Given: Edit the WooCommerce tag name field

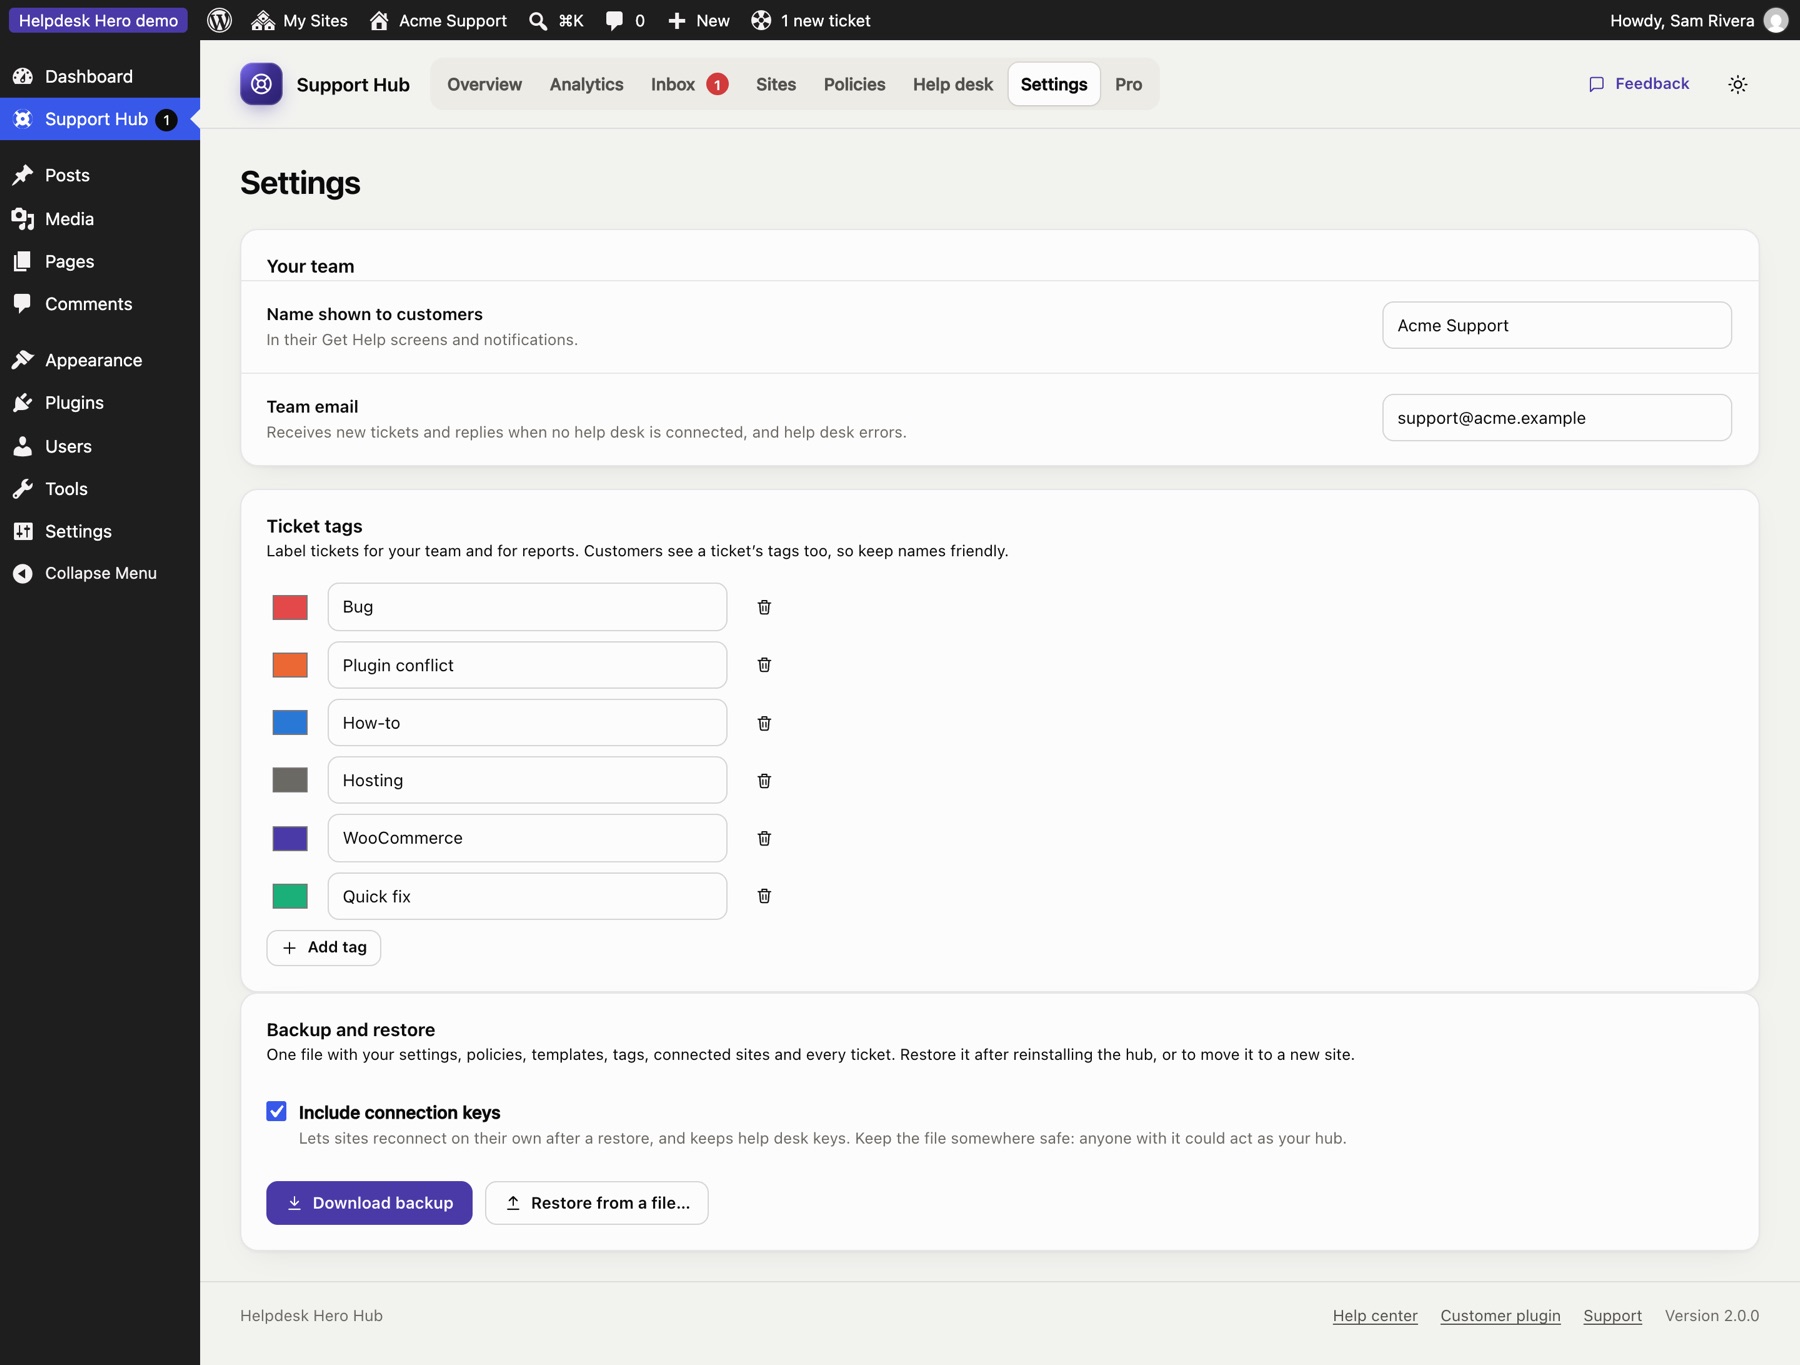Looking at the screenshot, I should coord(527,838).
